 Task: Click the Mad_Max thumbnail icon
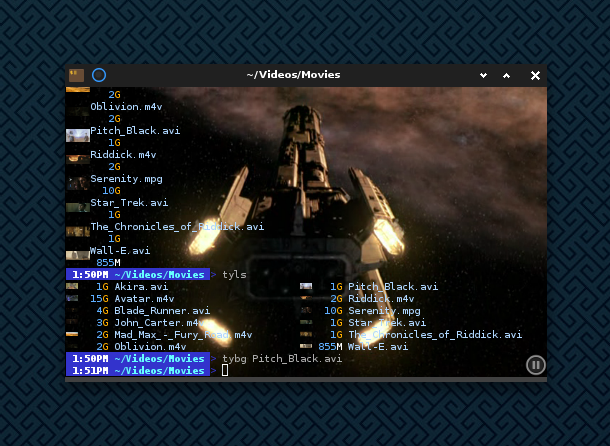tap(72, 334)
